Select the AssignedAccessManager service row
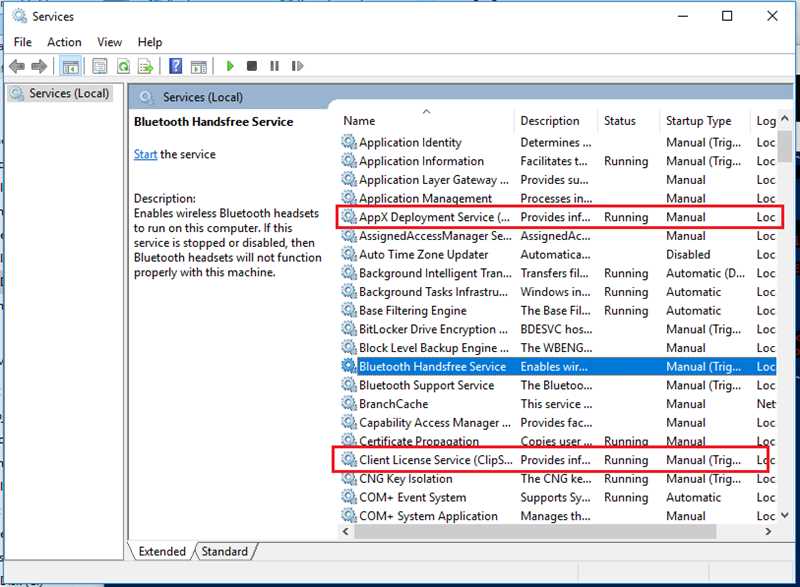The height and width of the screenshot is (587, 800). pyautogui.click(x=558, y=236)
